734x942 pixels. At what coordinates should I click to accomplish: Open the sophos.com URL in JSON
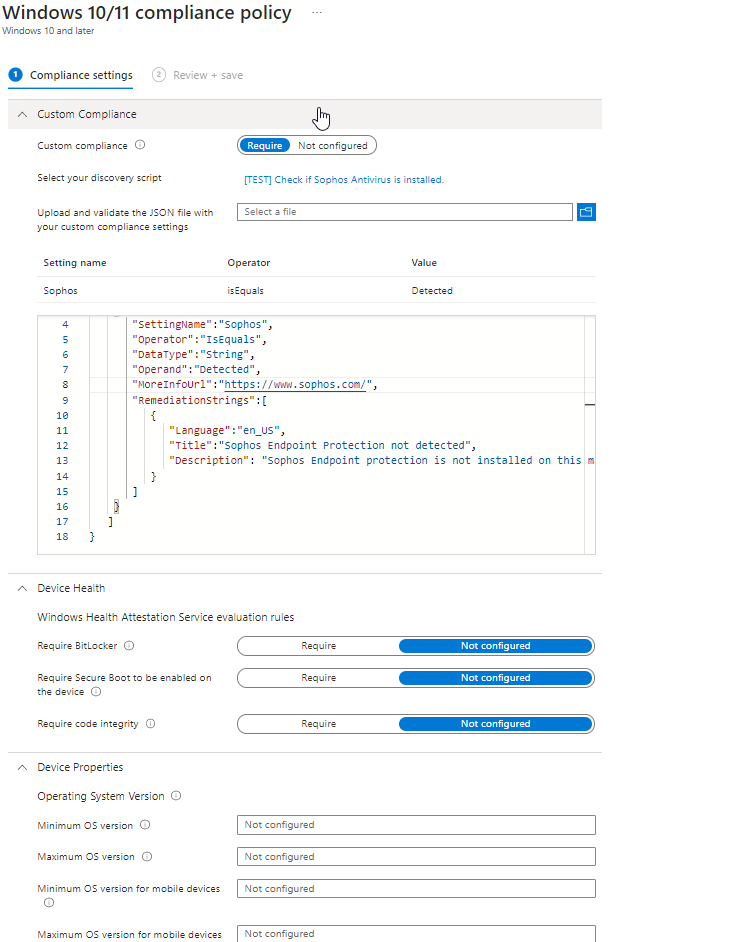[295, 384]
